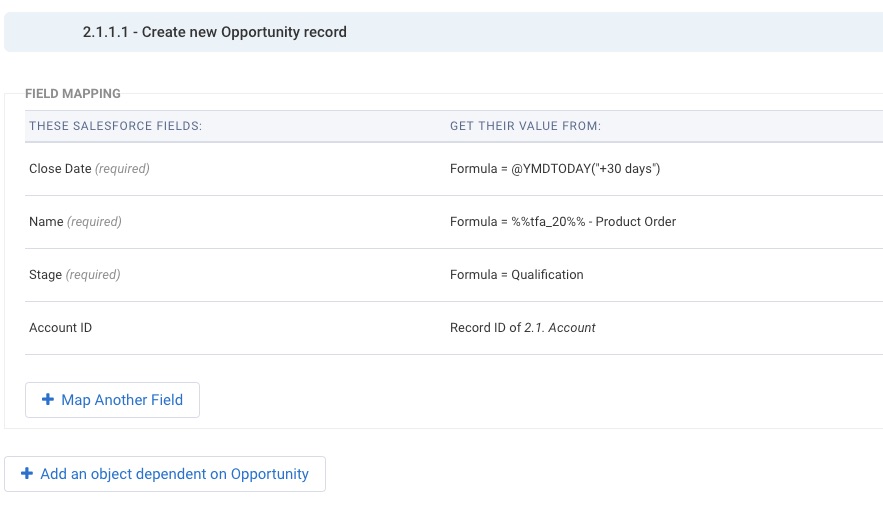Click the (required) label next to Name

tap(94, 222)
